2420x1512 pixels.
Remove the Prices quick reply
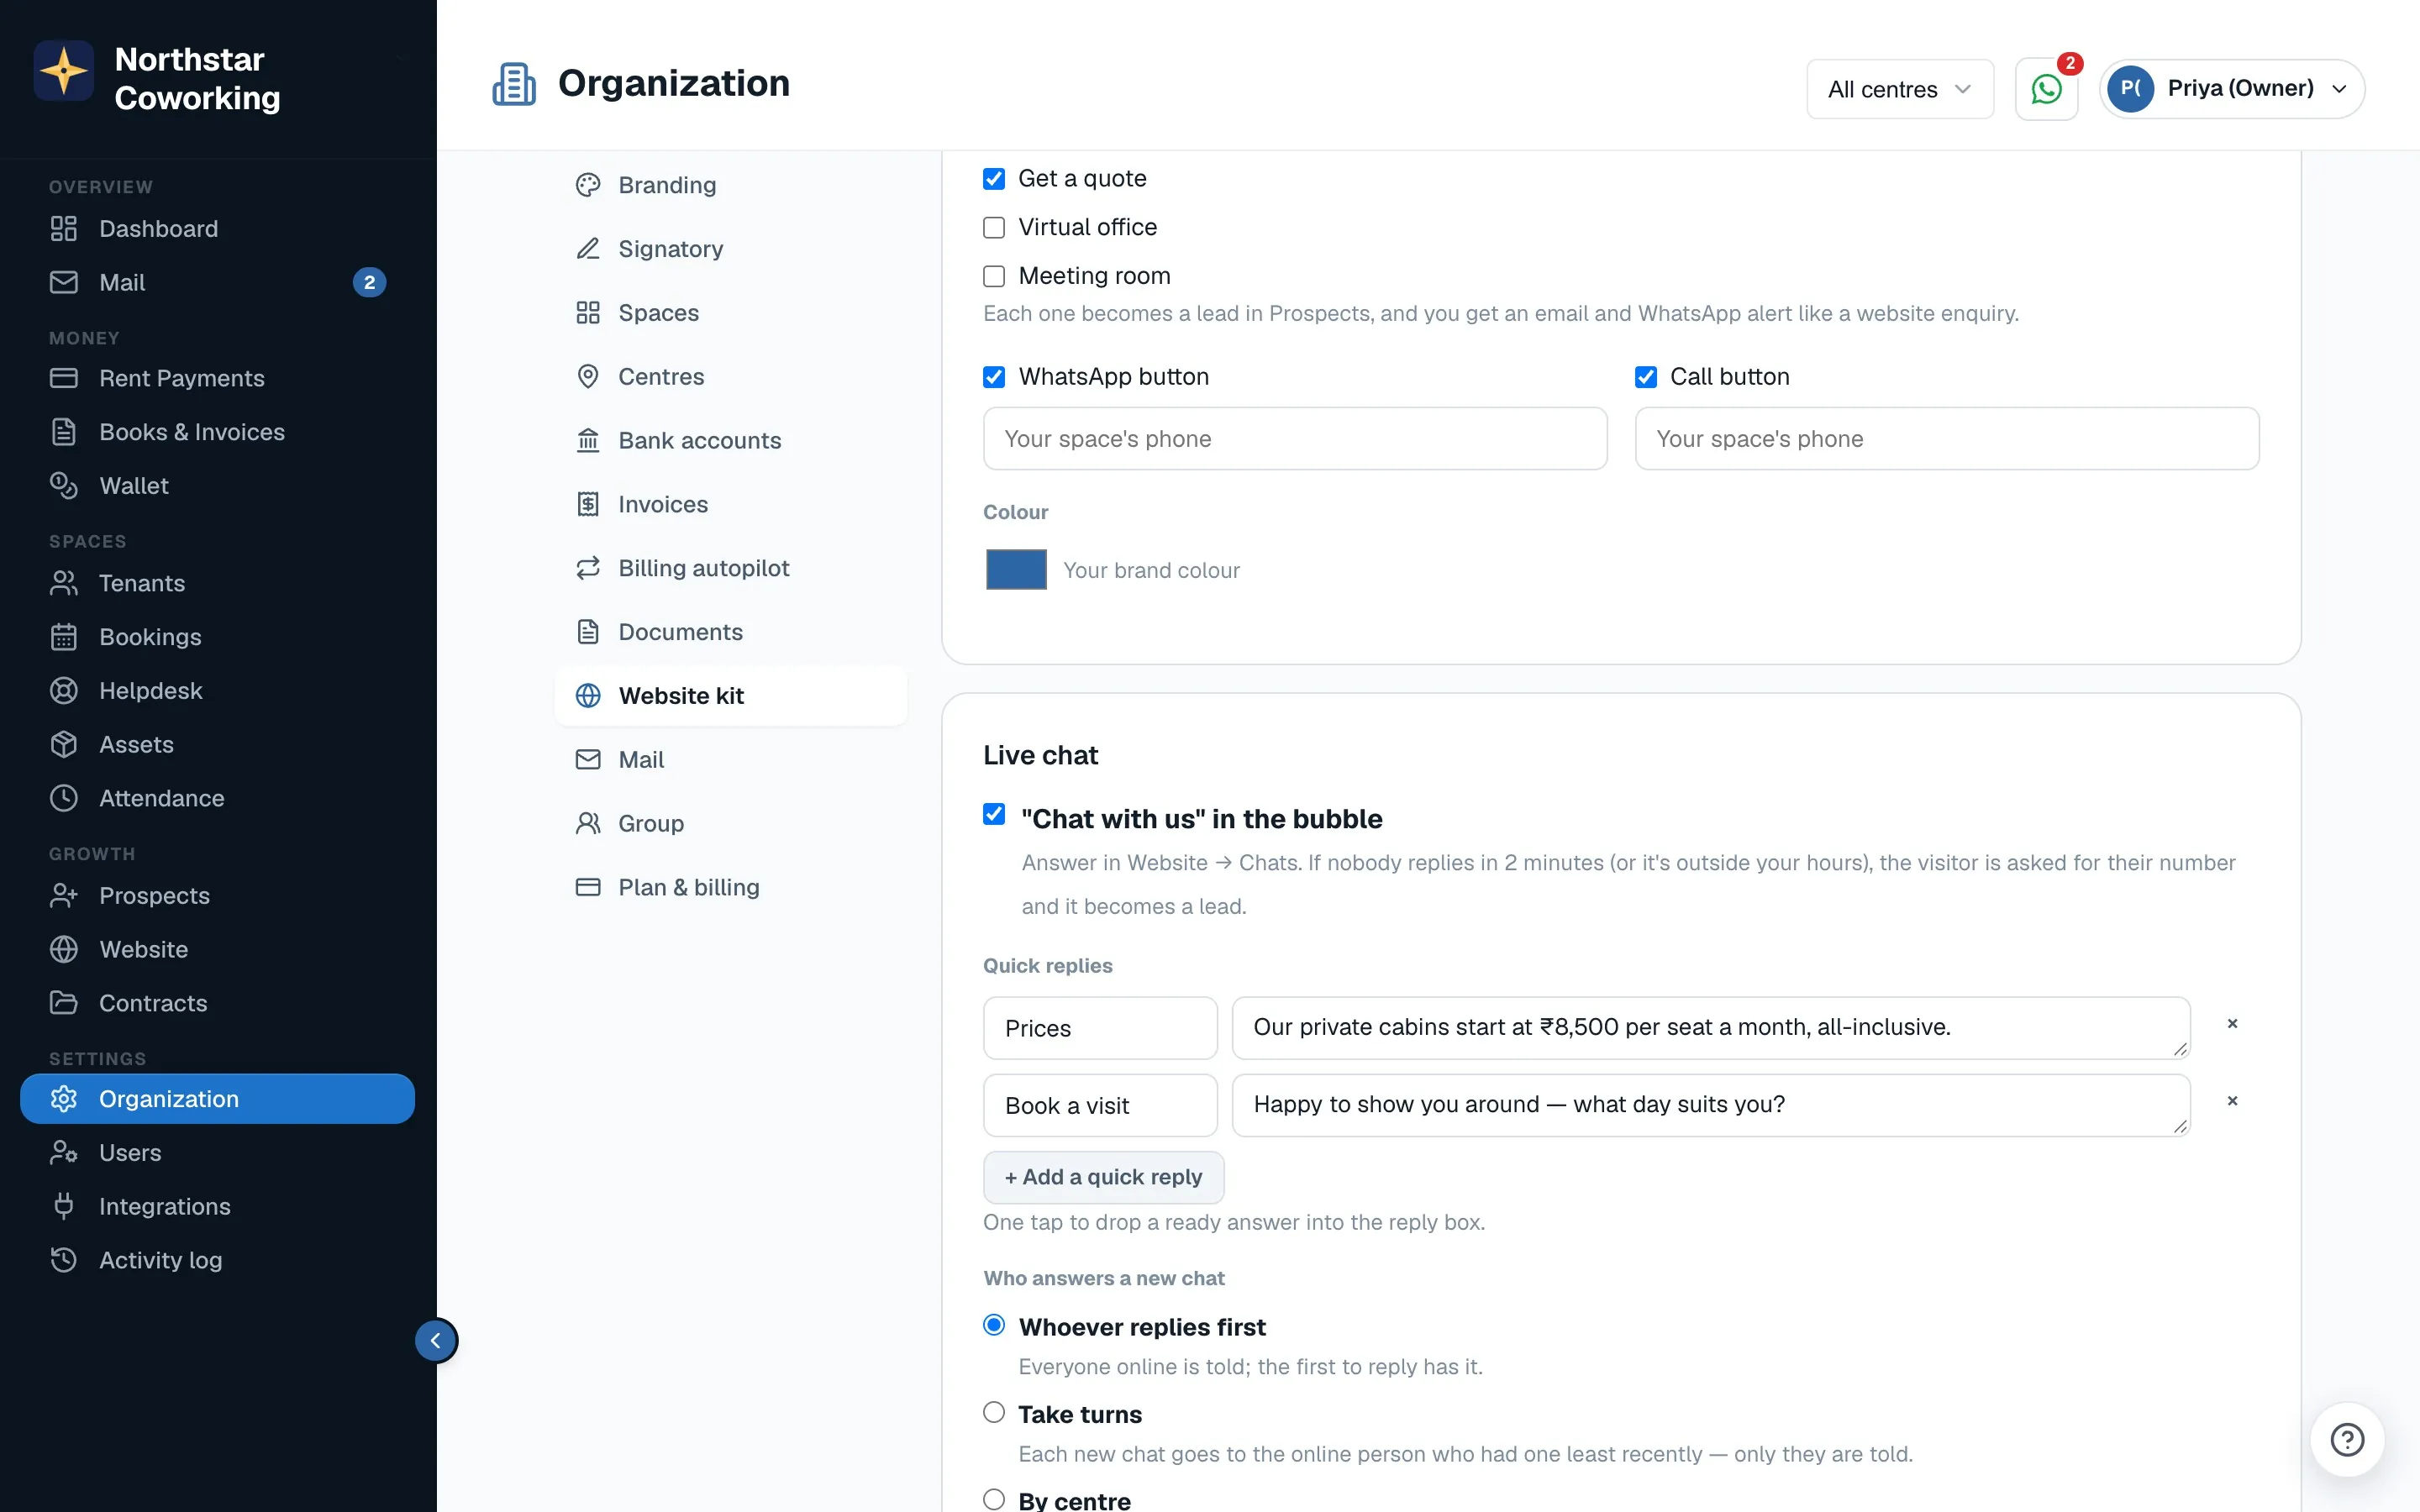pos(2232,1024)
